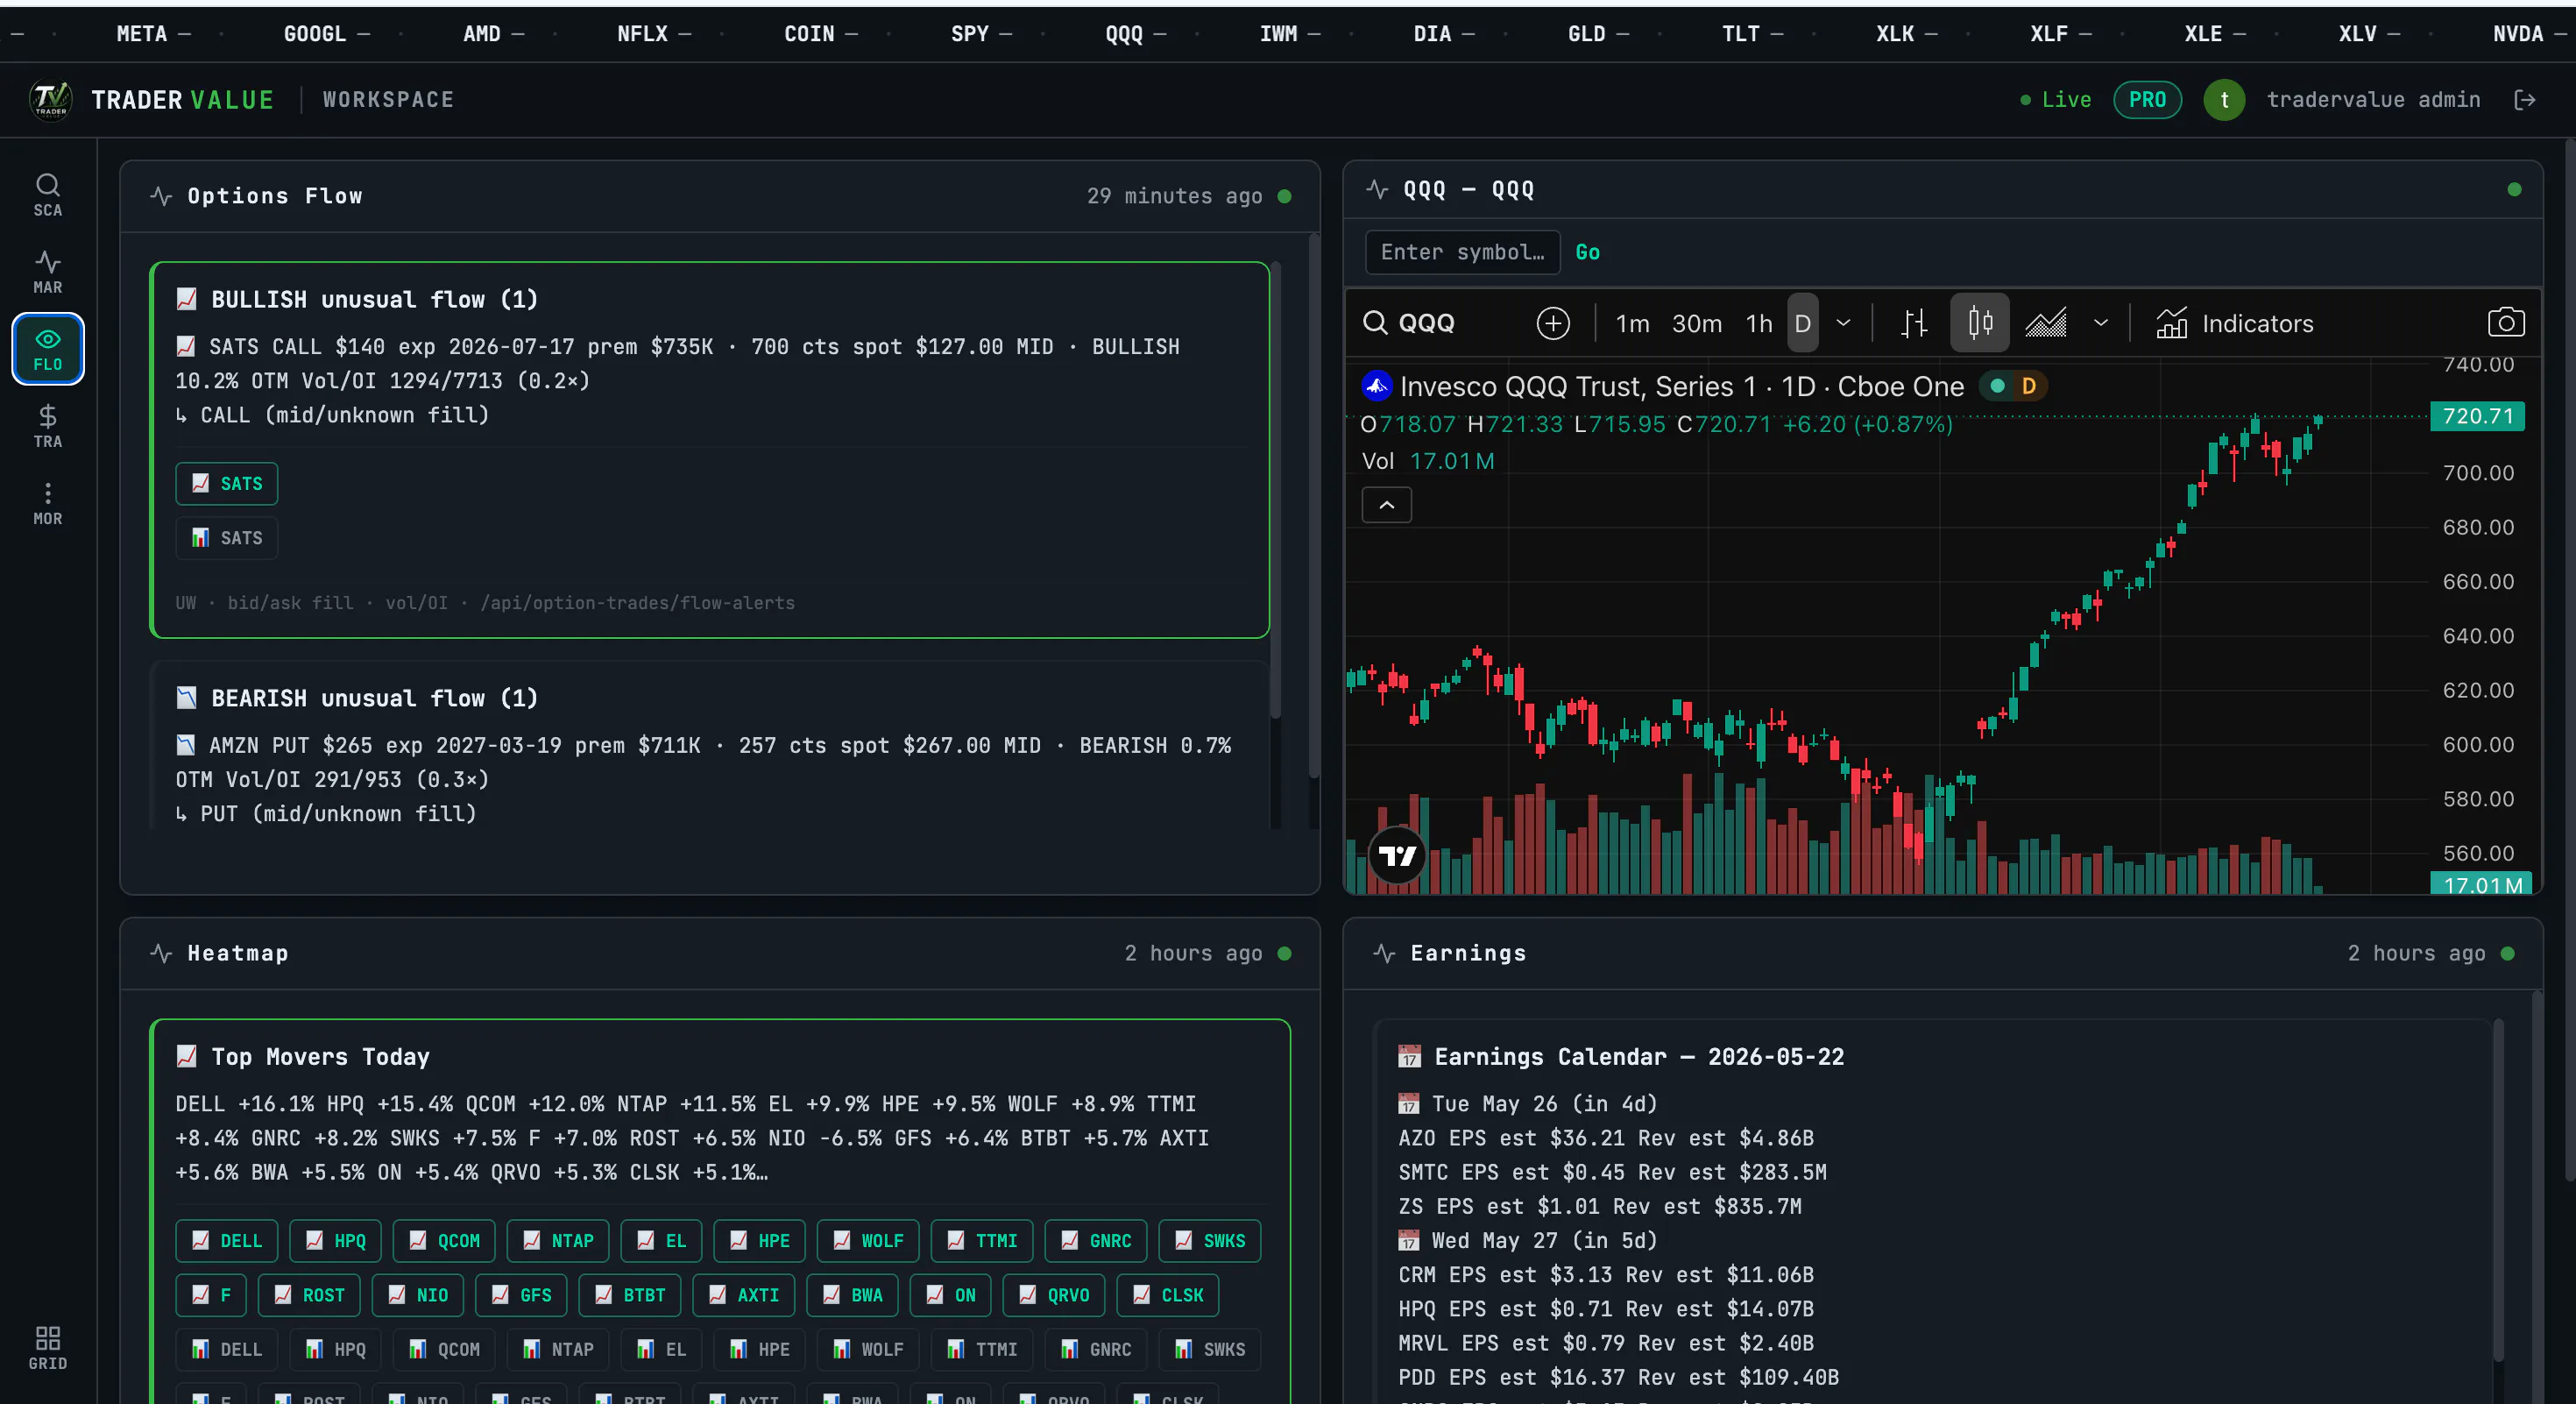The width and height of the screenshot is (2576, 1404).
Task: Select the XLE ticker in top tape
Action: (x=2215, y=33)
